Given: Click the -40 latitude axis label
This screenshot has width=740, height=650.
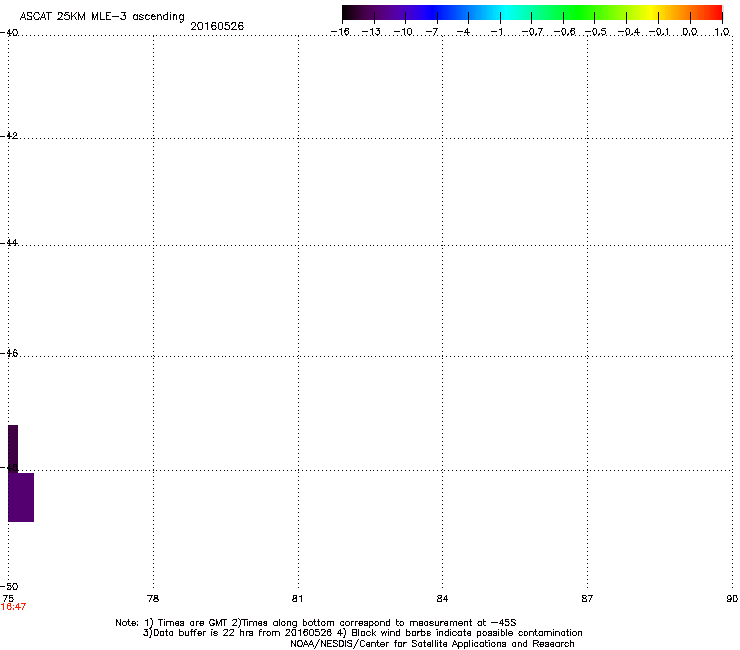Looking at the screenshot, I should [9, 32].
